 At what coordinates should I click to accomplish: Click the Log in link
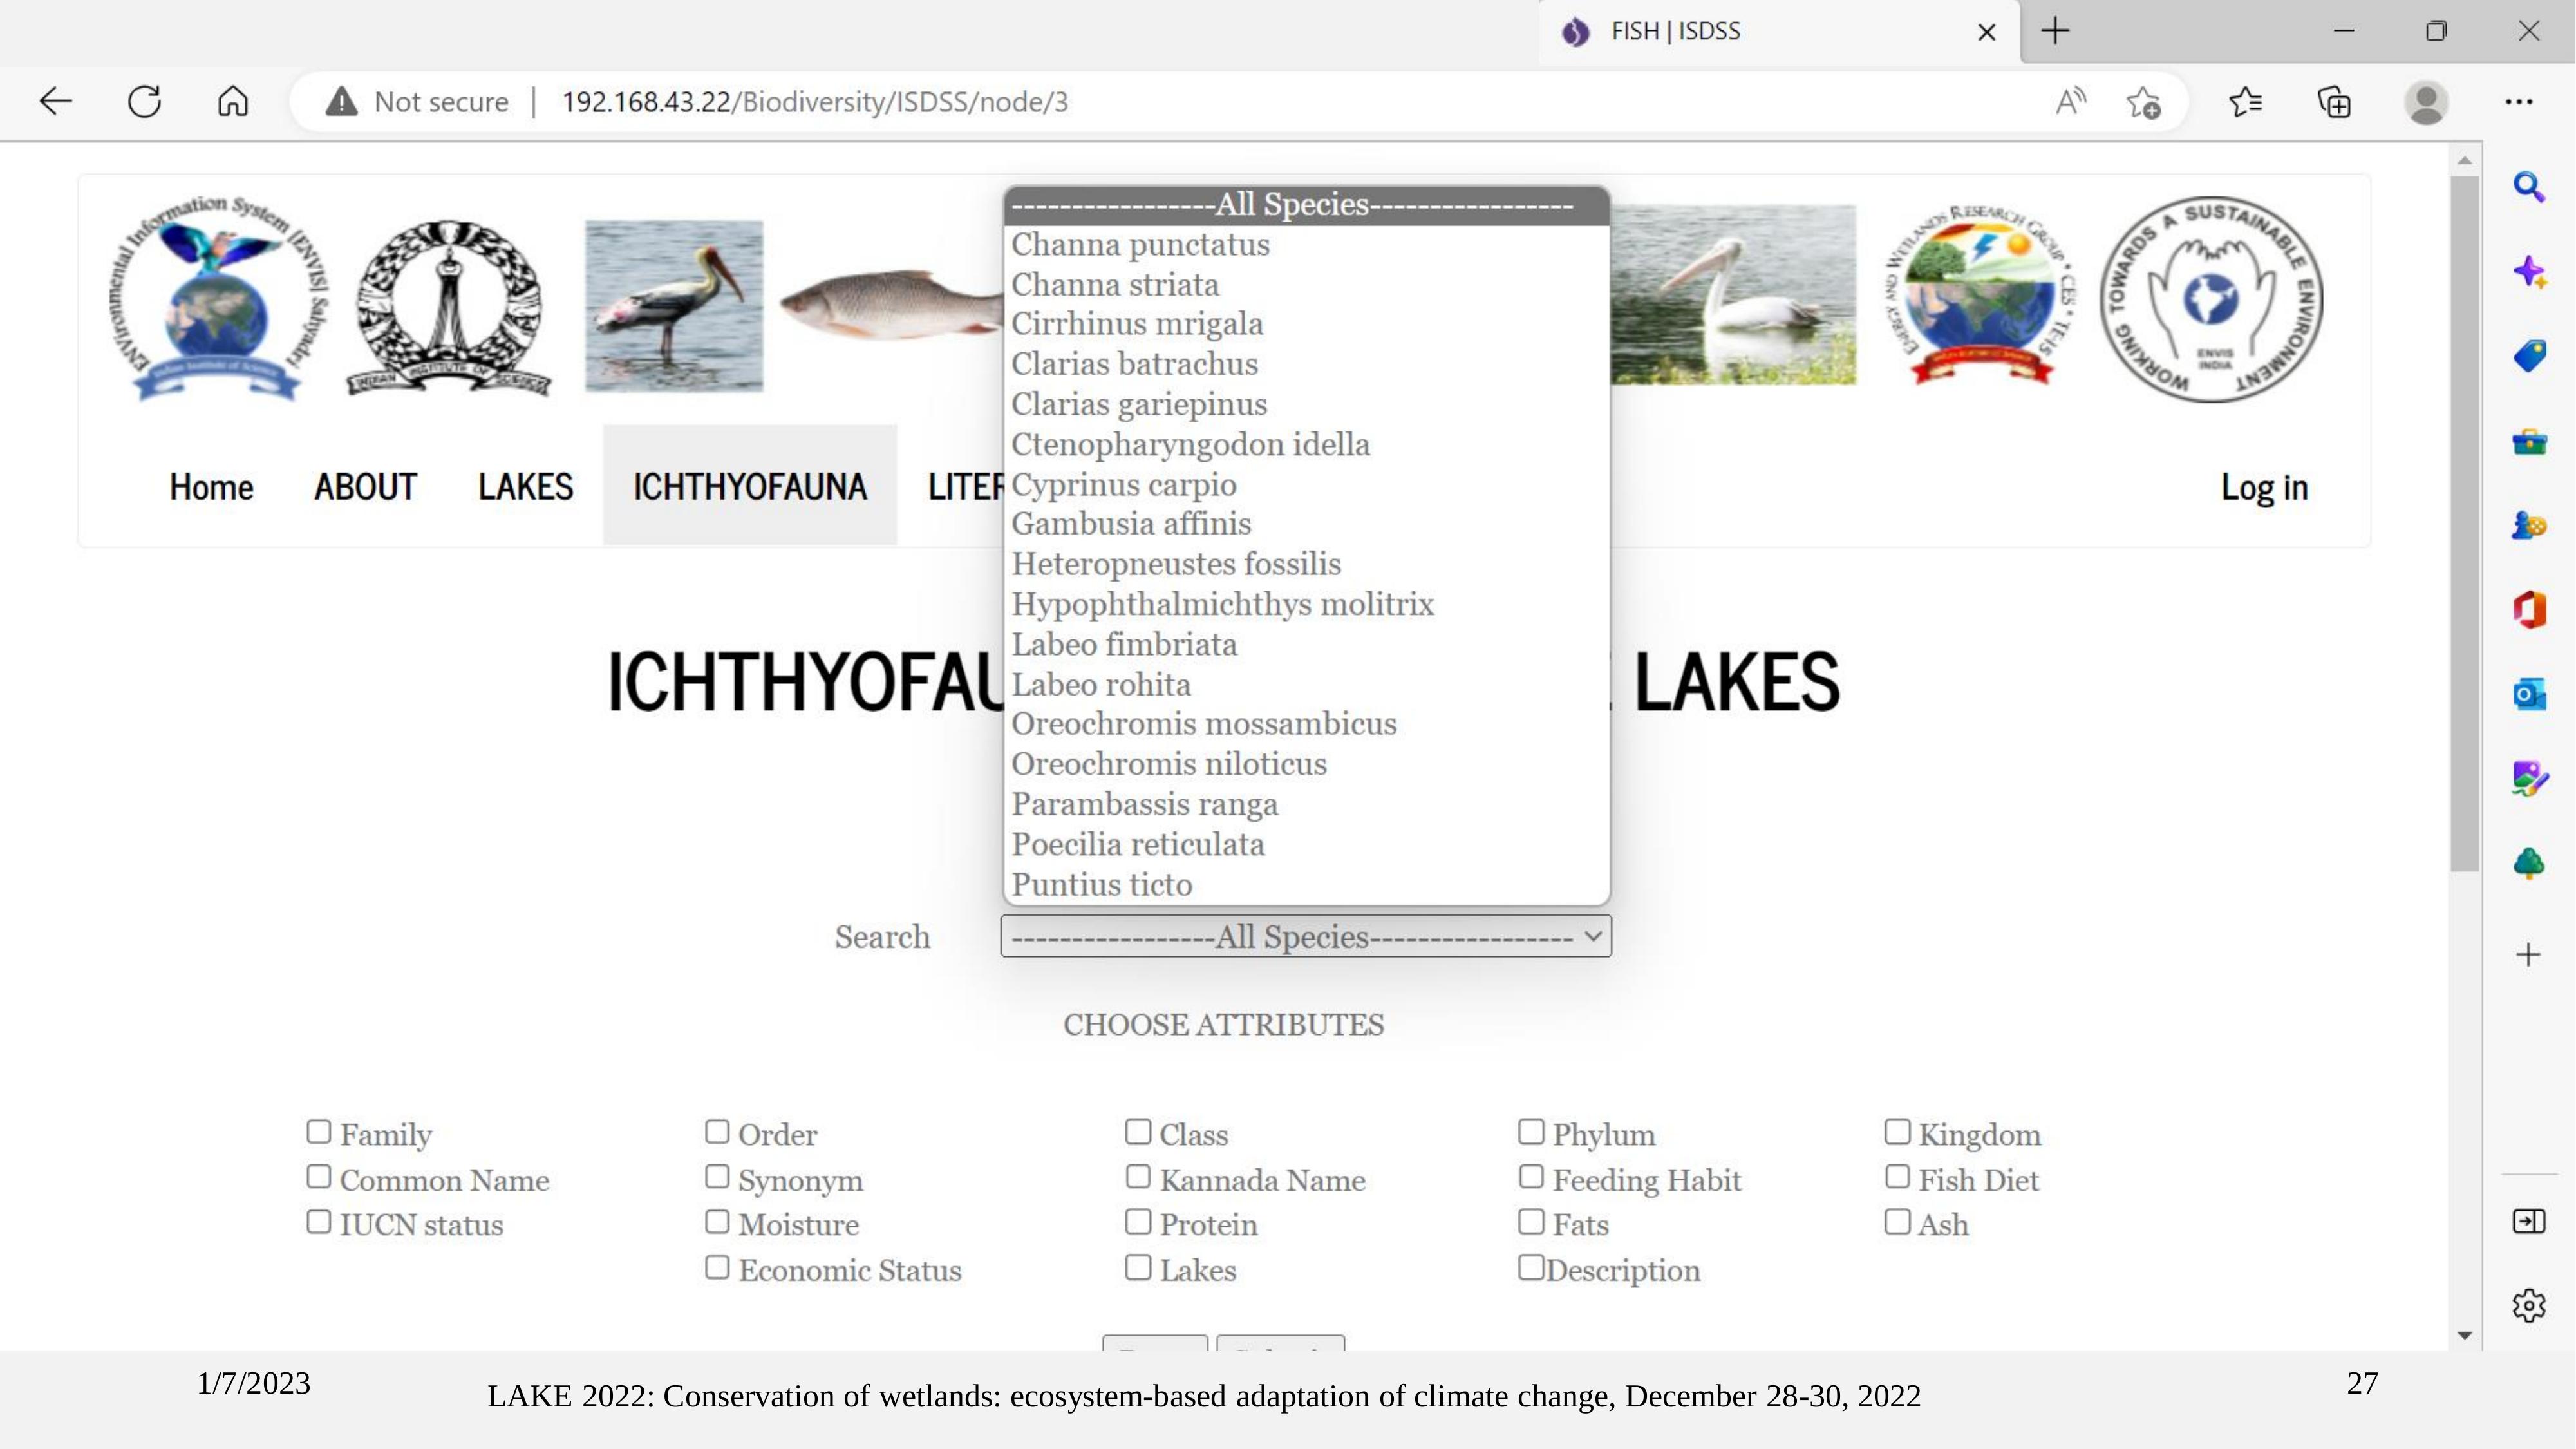(x=2264, y=487)
